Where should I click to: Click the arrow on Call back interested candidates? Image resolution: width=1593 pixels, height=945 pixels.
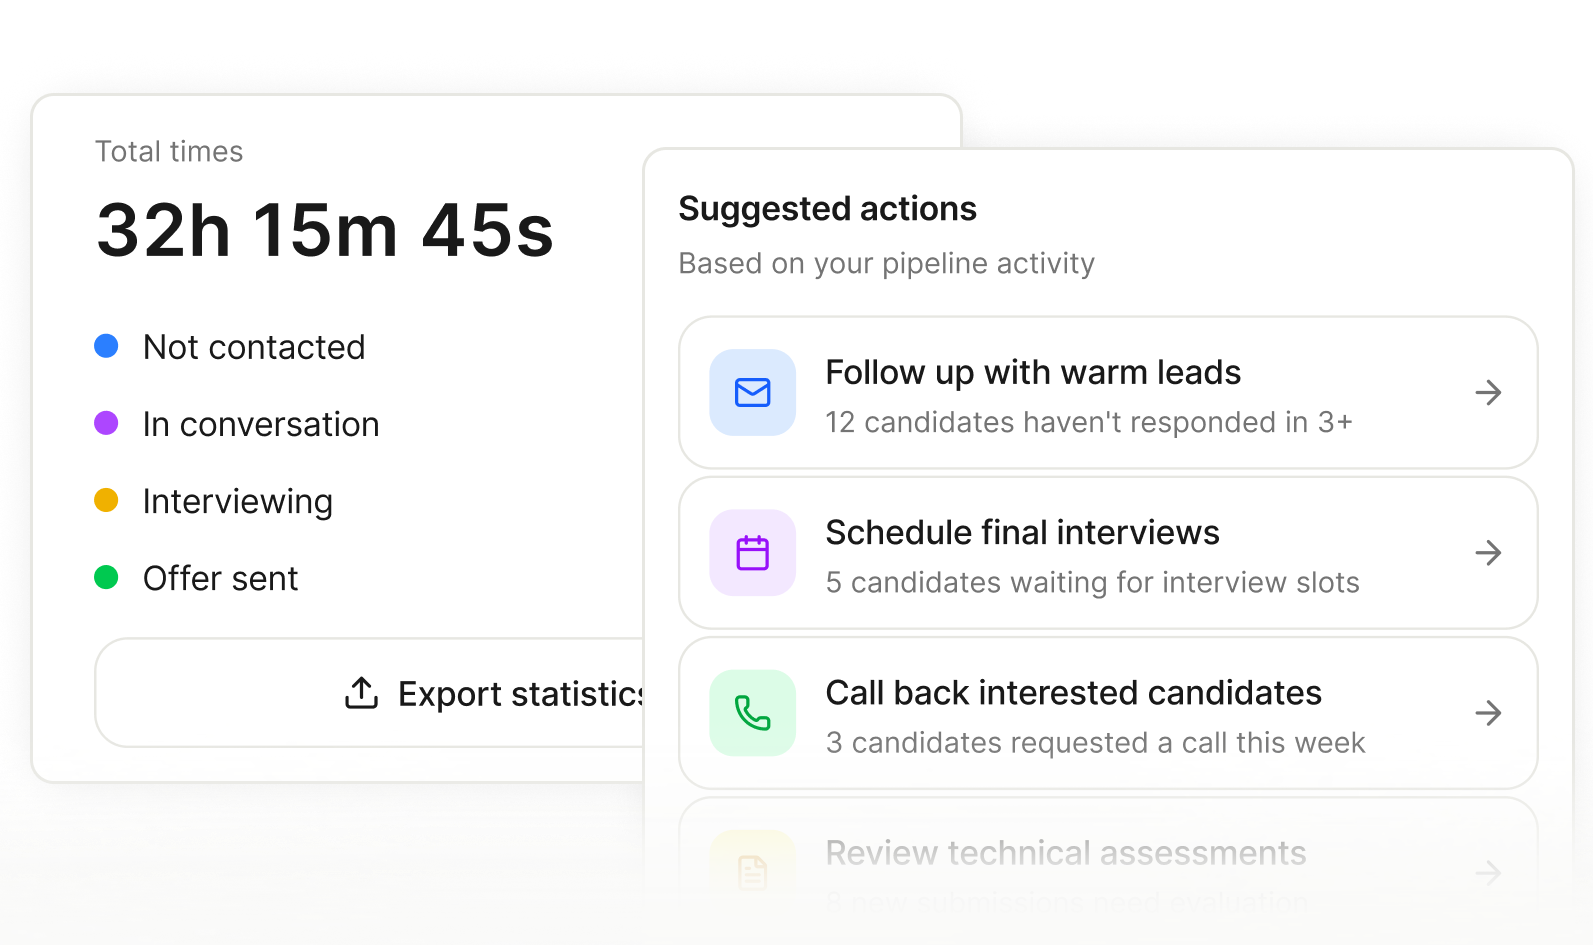(x=1488, y=713)
